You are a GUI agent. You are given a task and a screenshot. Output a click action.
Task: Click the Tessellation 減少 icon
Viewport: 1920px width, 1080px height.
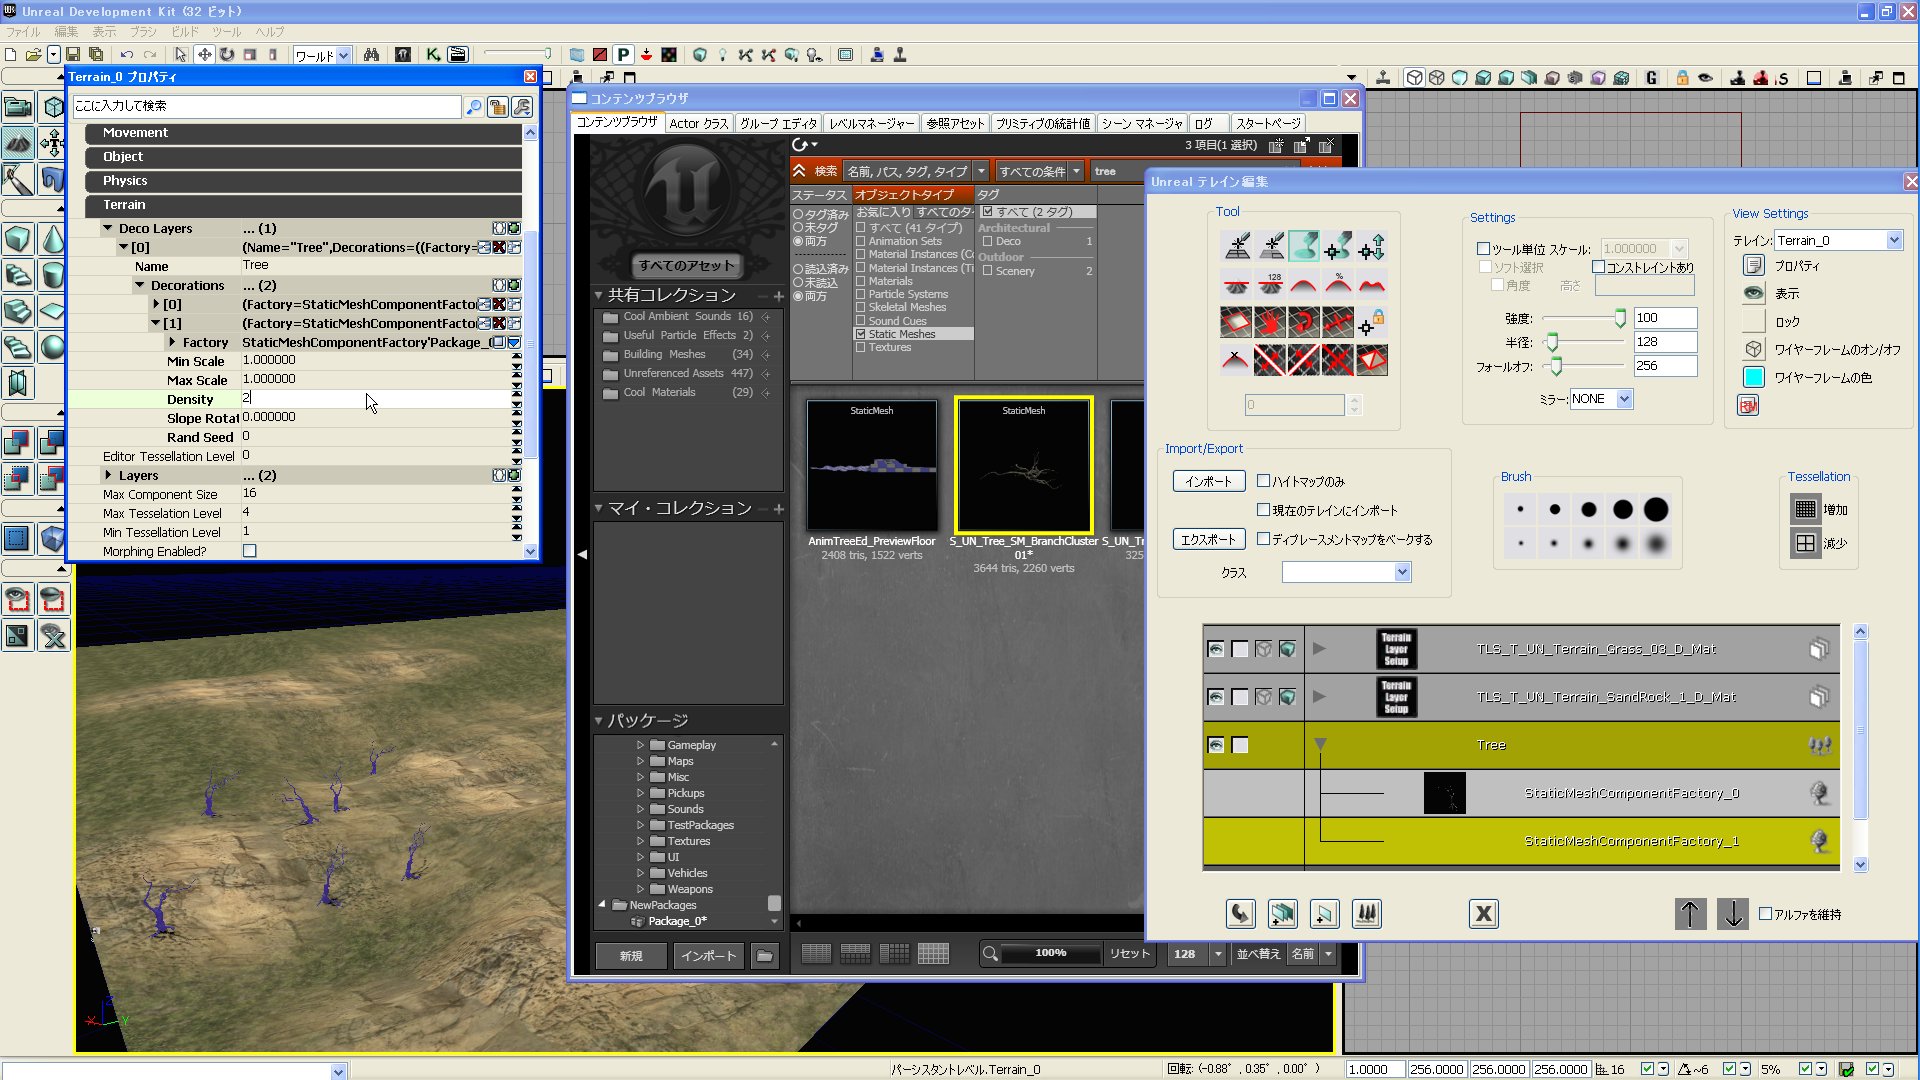click(x=1805, y=543)
